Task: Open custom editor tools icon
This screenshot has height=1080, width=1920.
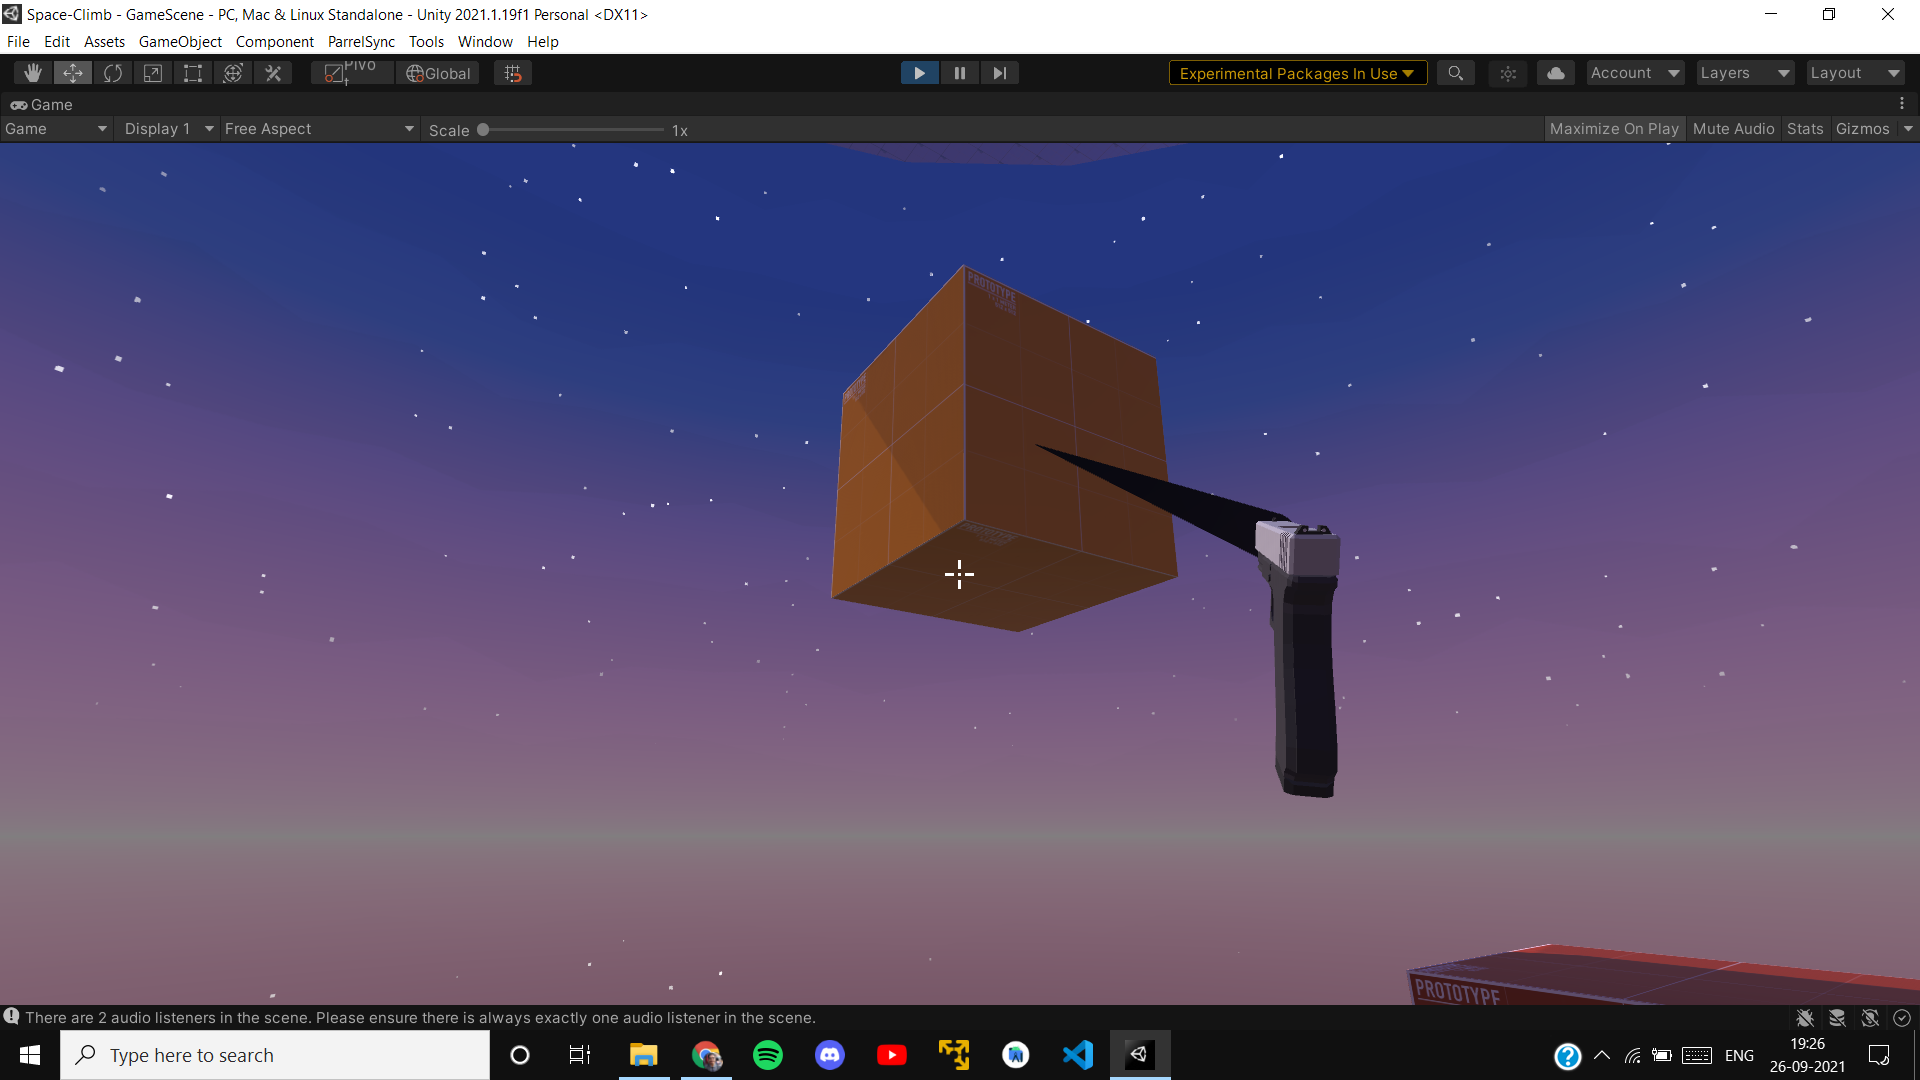Action: click(x=273, y=73)
